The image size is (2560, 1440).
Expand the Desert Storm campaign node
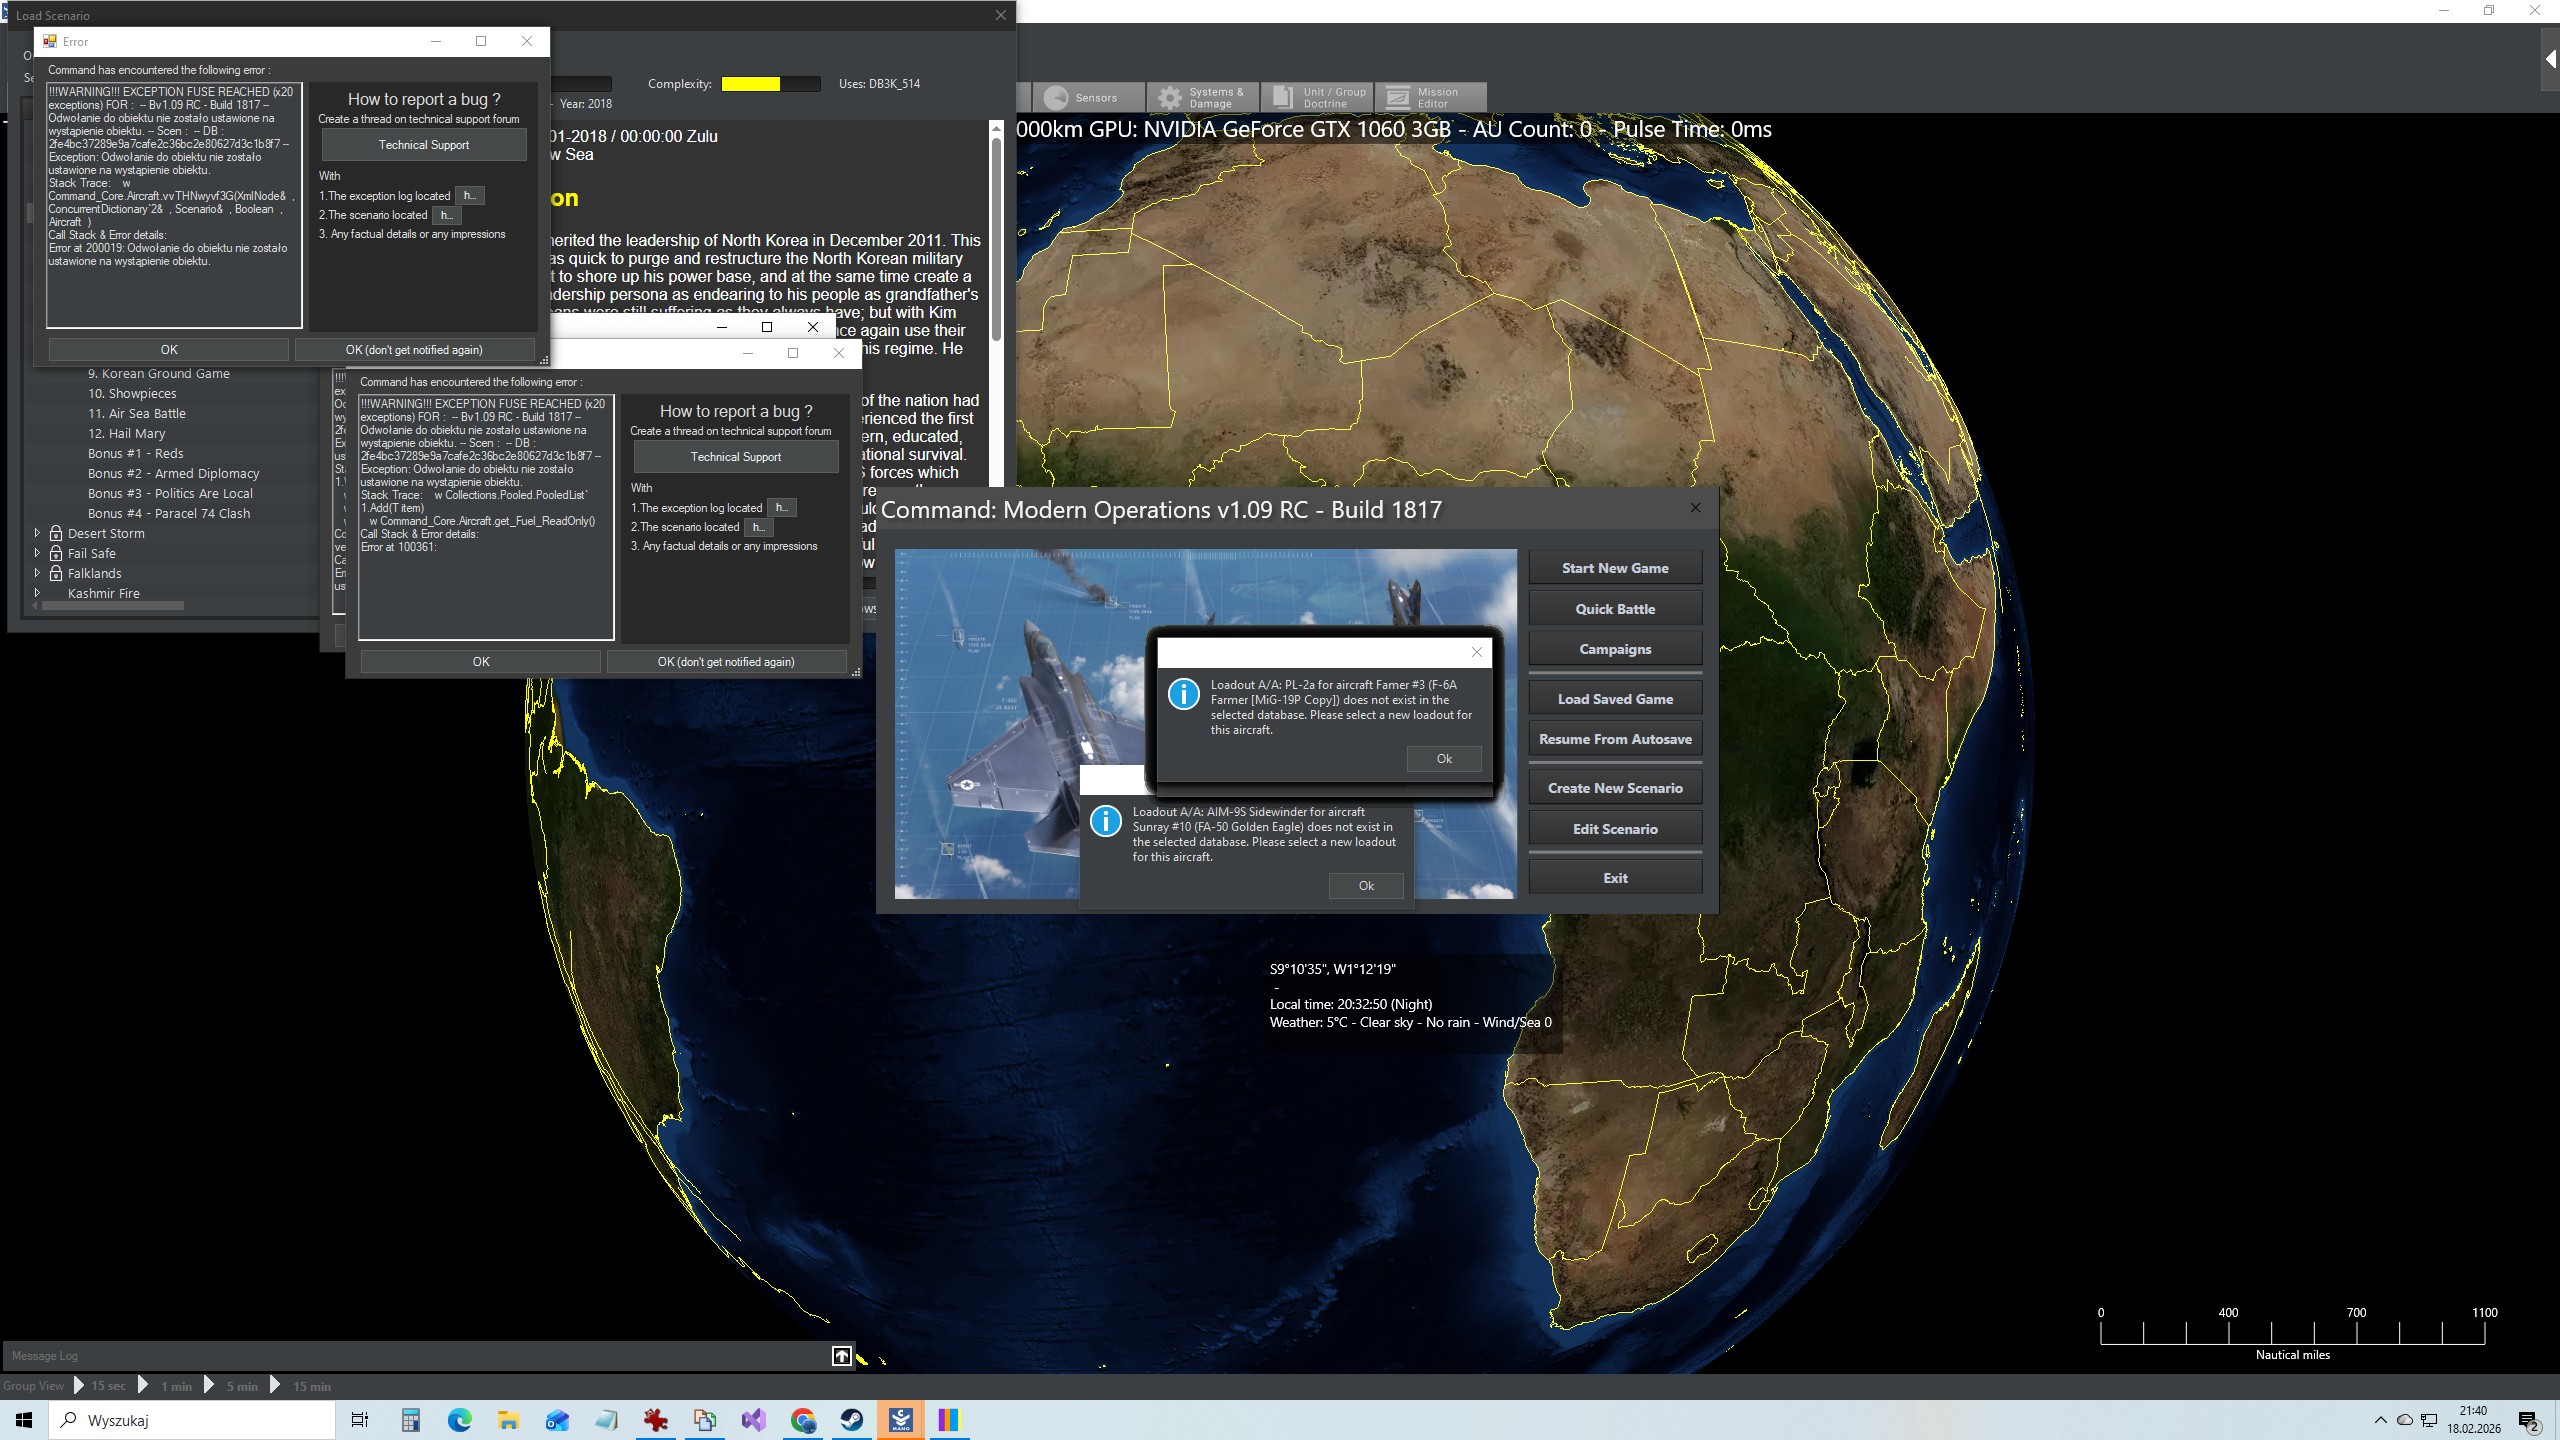pyautogui.click(x=38, y=533)
